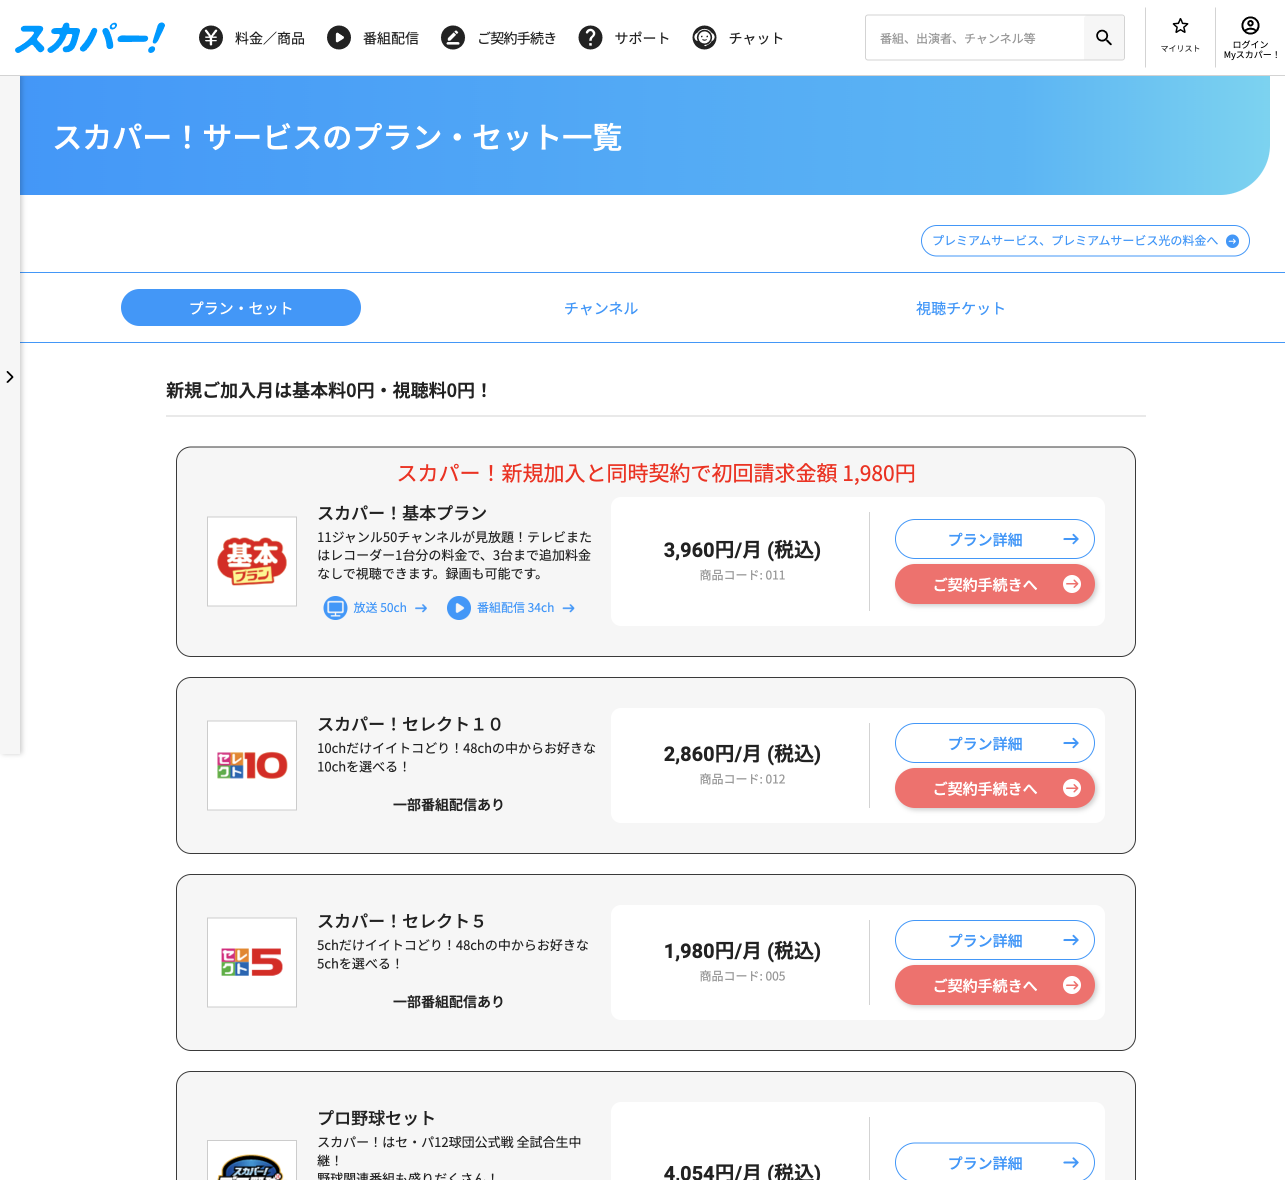
Task: Start チャット via the smiley icon
Action: tap(705, 37)
